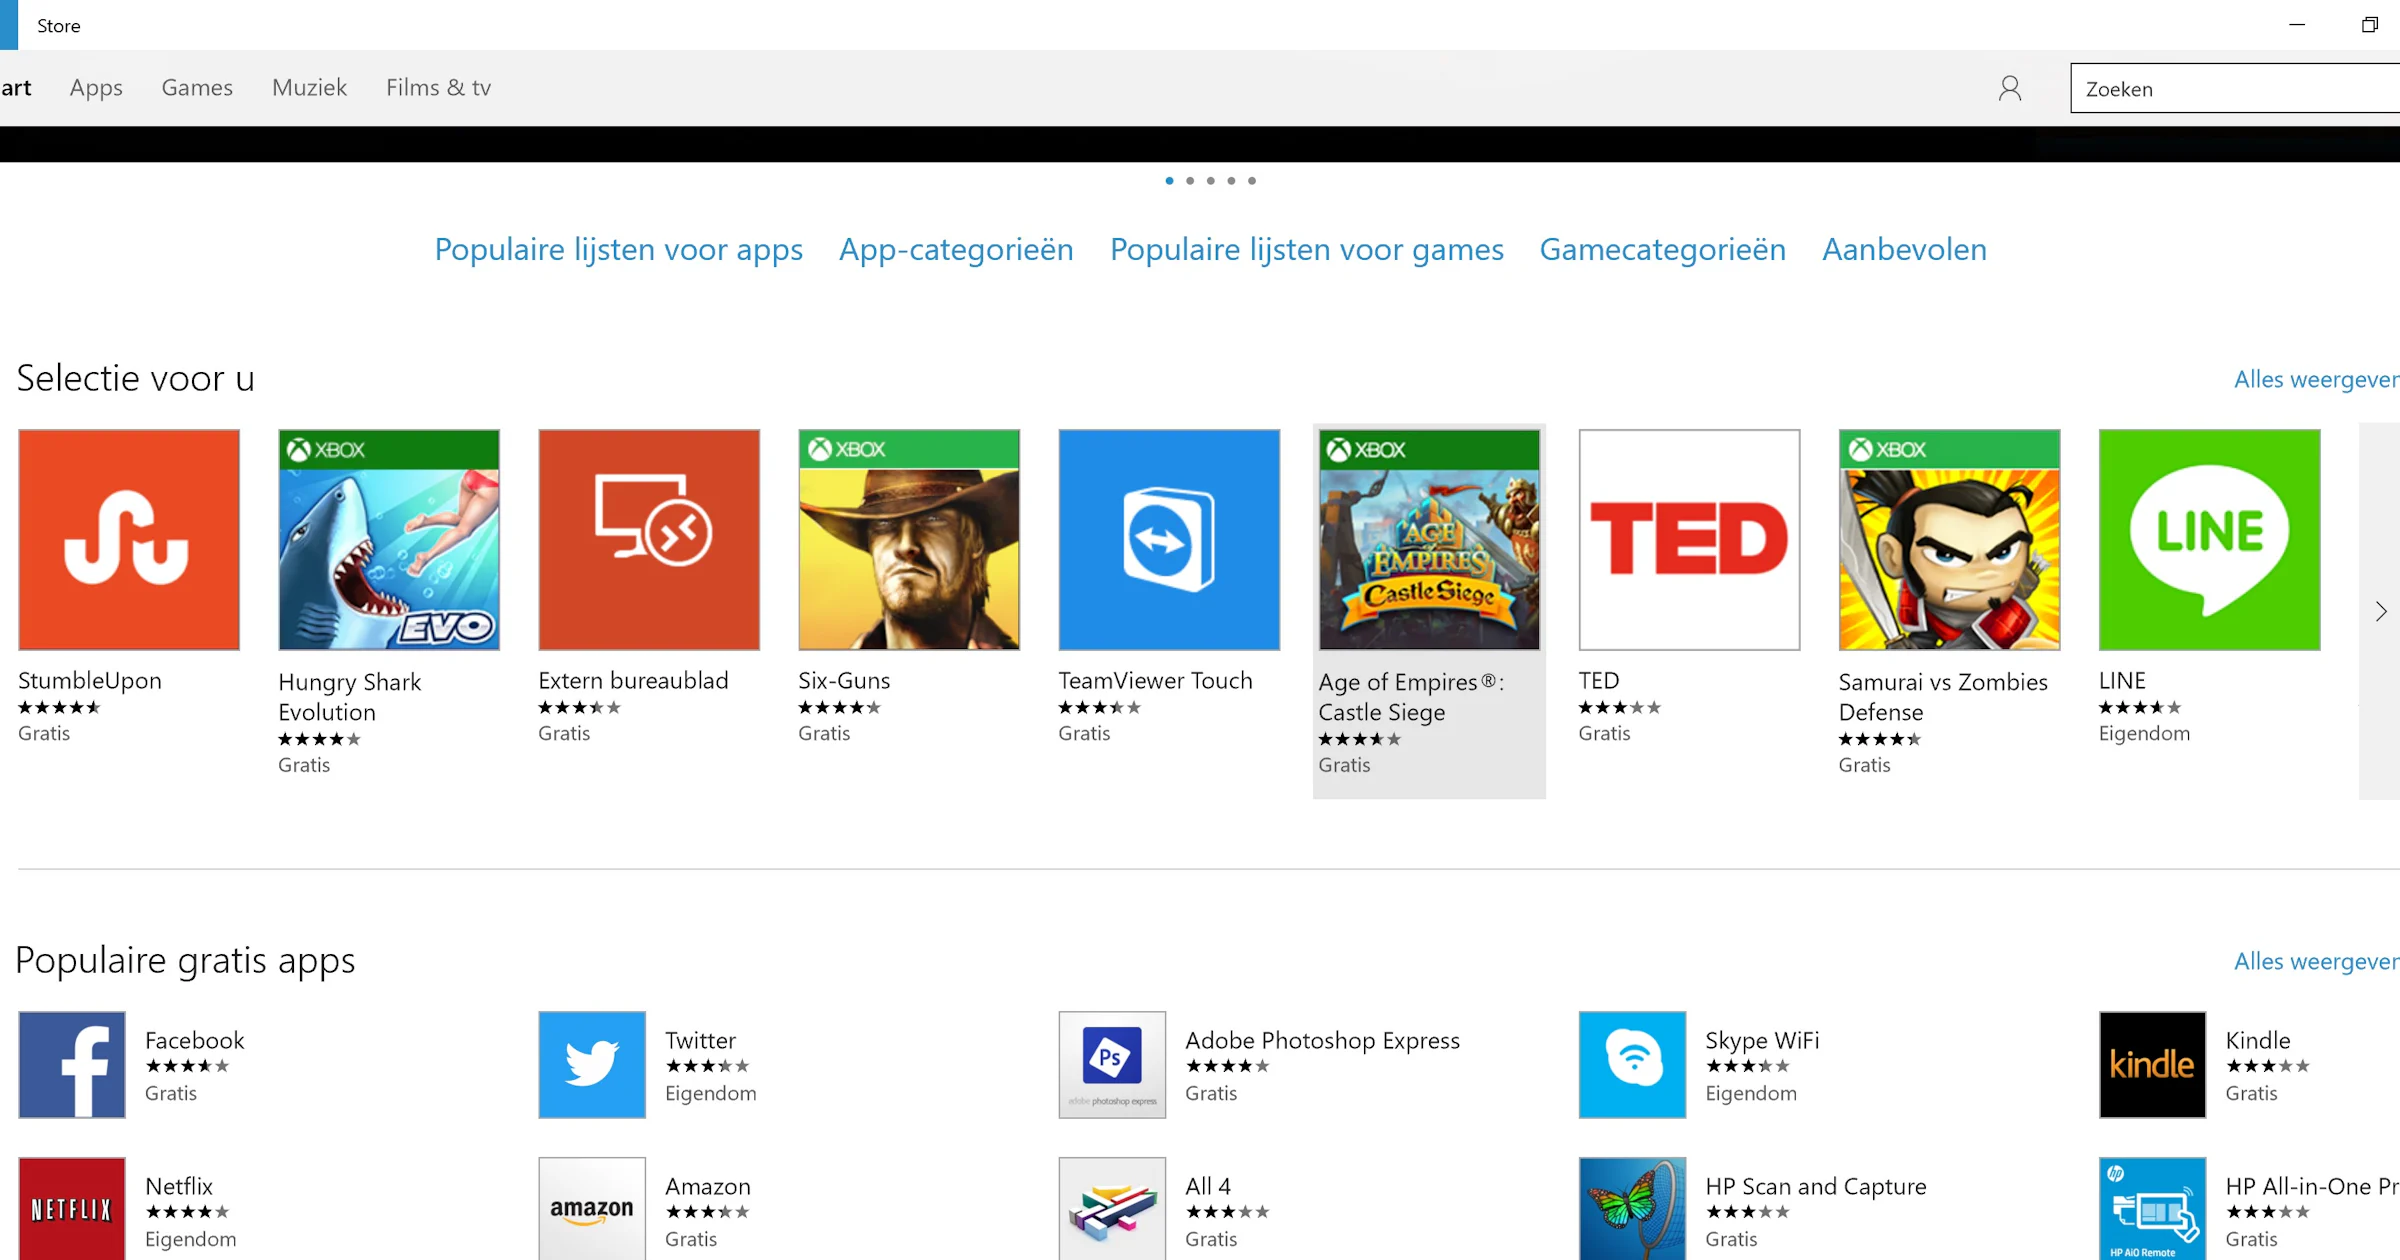The height and width of the screenshot is (1260, 2400).
Task: Go to third carousel page dot
Action: tap(1211, 181)
